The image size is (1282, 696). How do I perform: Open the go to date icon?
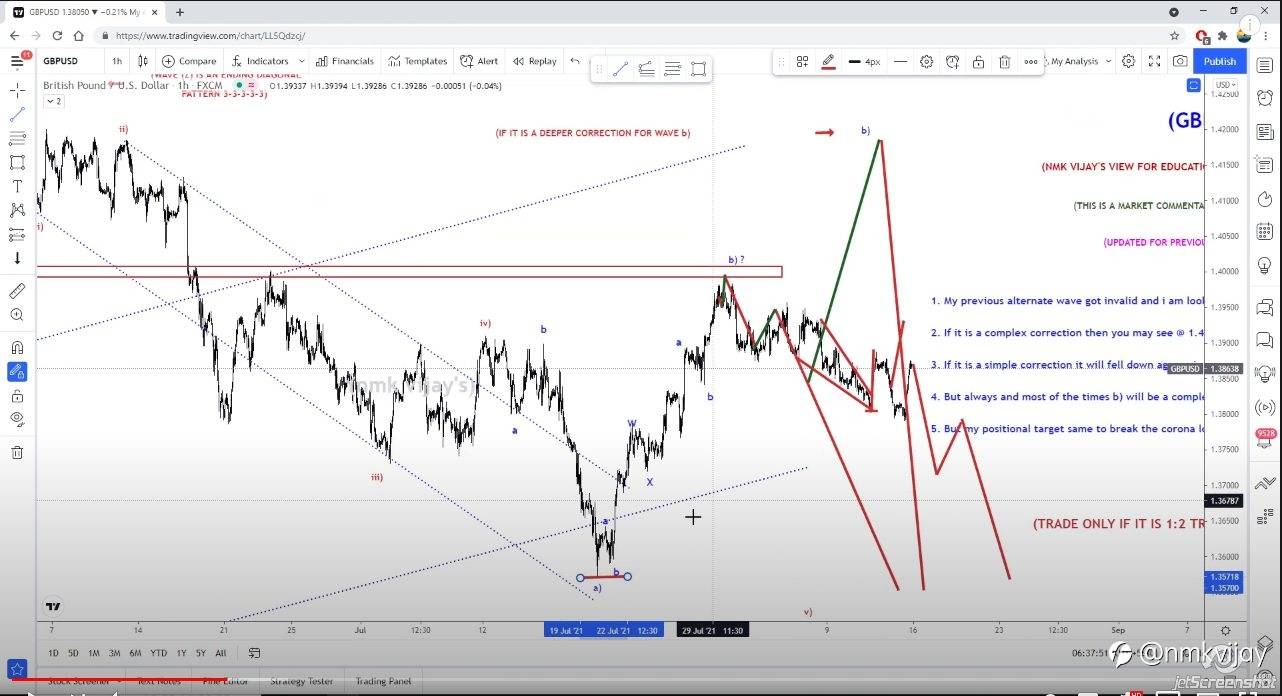click(x=254, y=653)
